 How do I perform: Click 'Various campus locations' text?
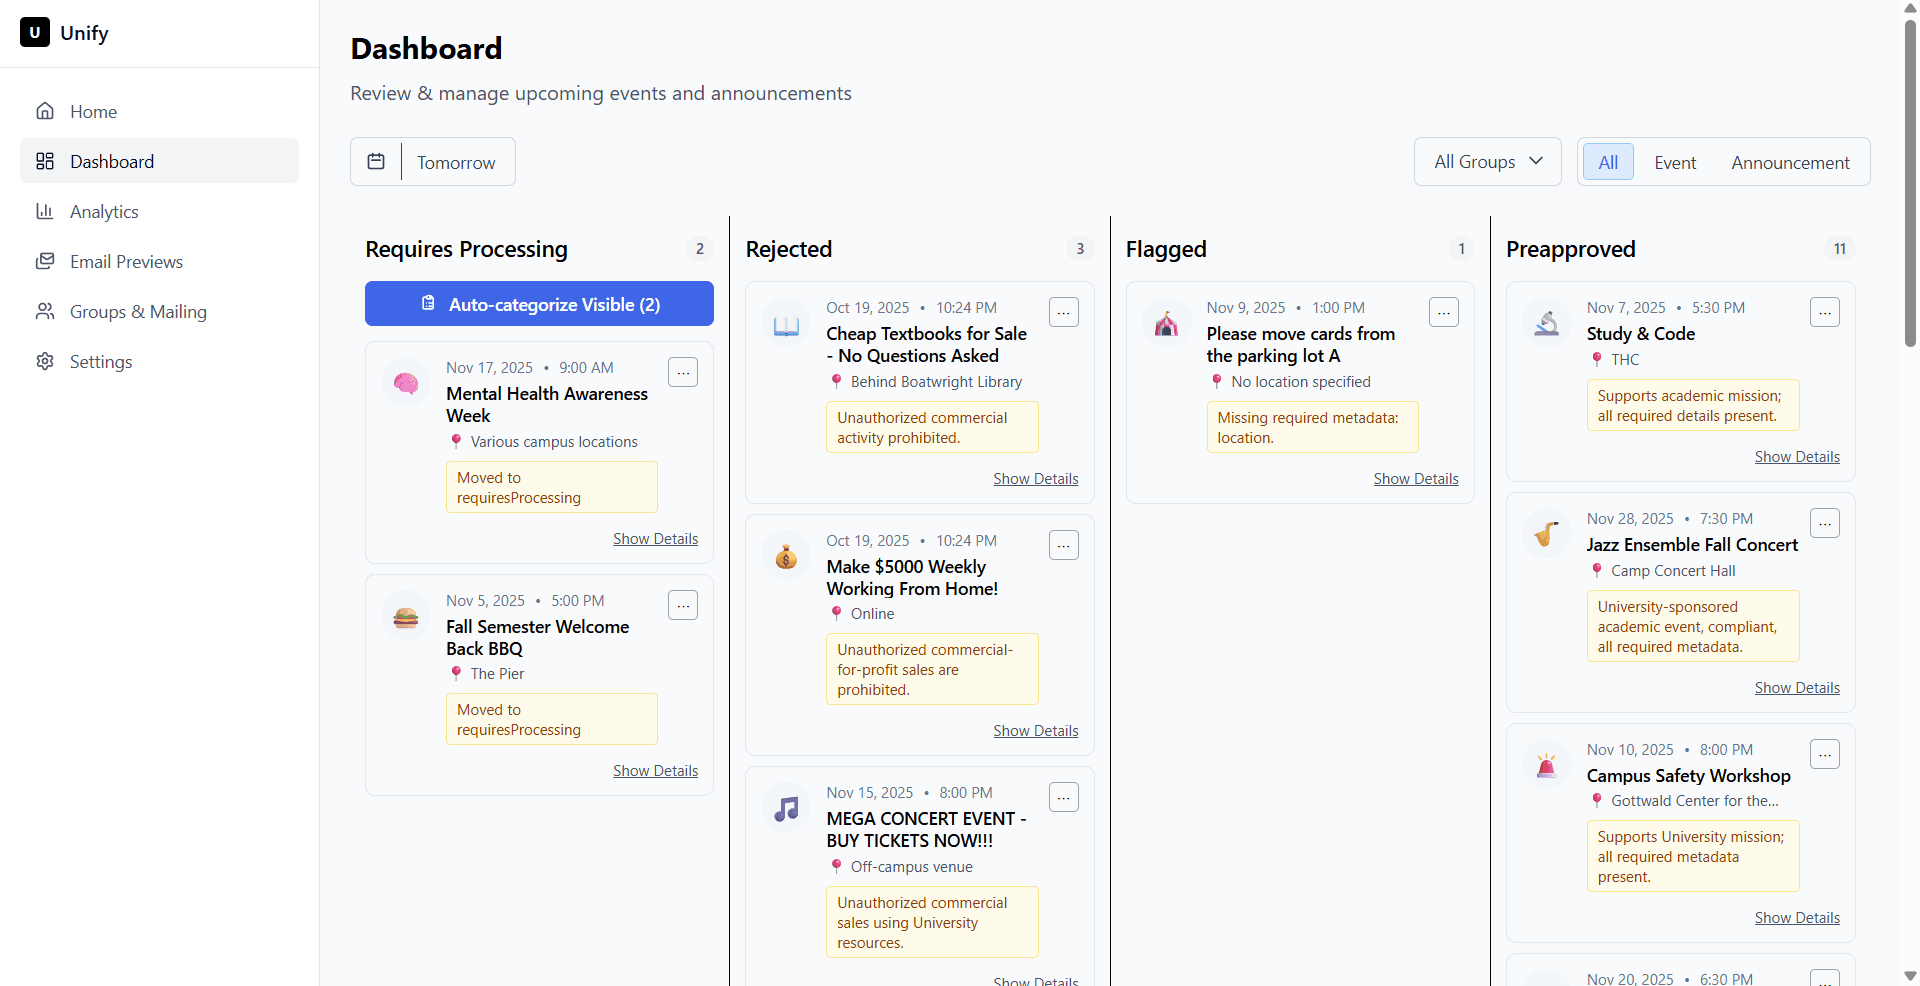point(554,441)
